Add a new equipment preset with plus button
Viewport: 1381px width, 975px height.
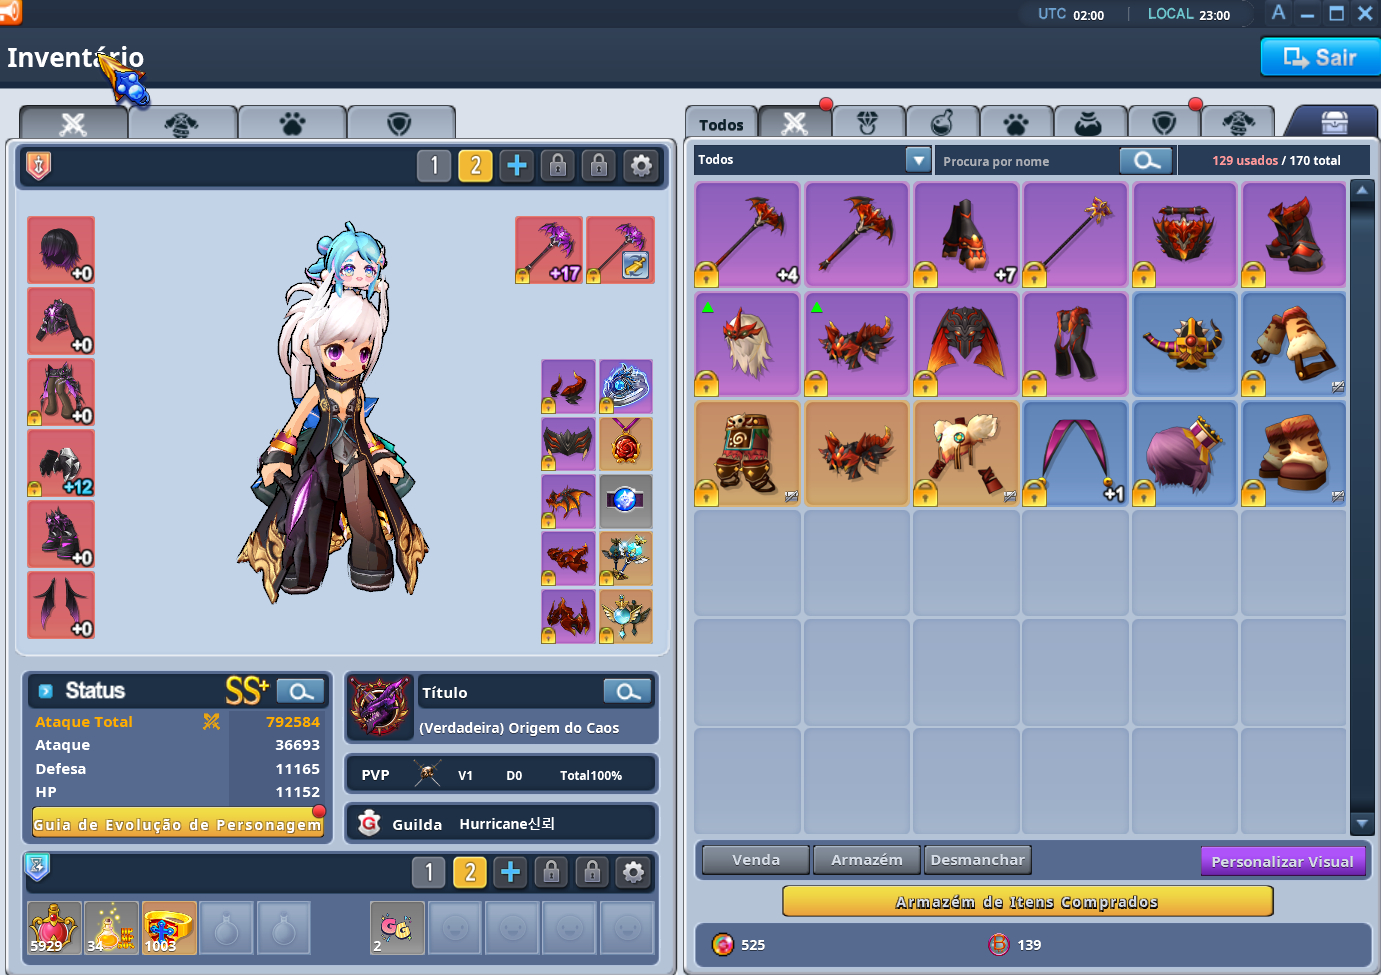(516, 165)
